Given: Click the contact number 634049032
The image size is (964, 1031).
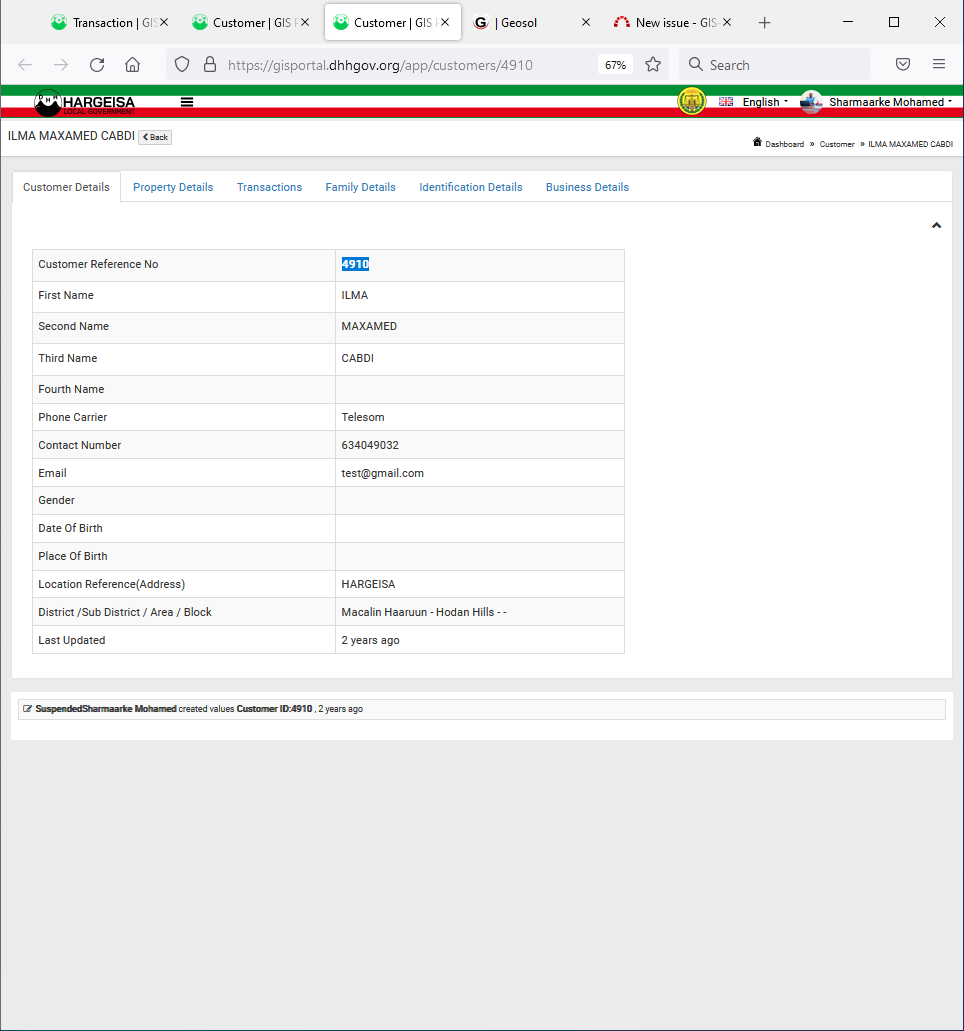Looking at the screenshot, I should (x=370, y=445).
